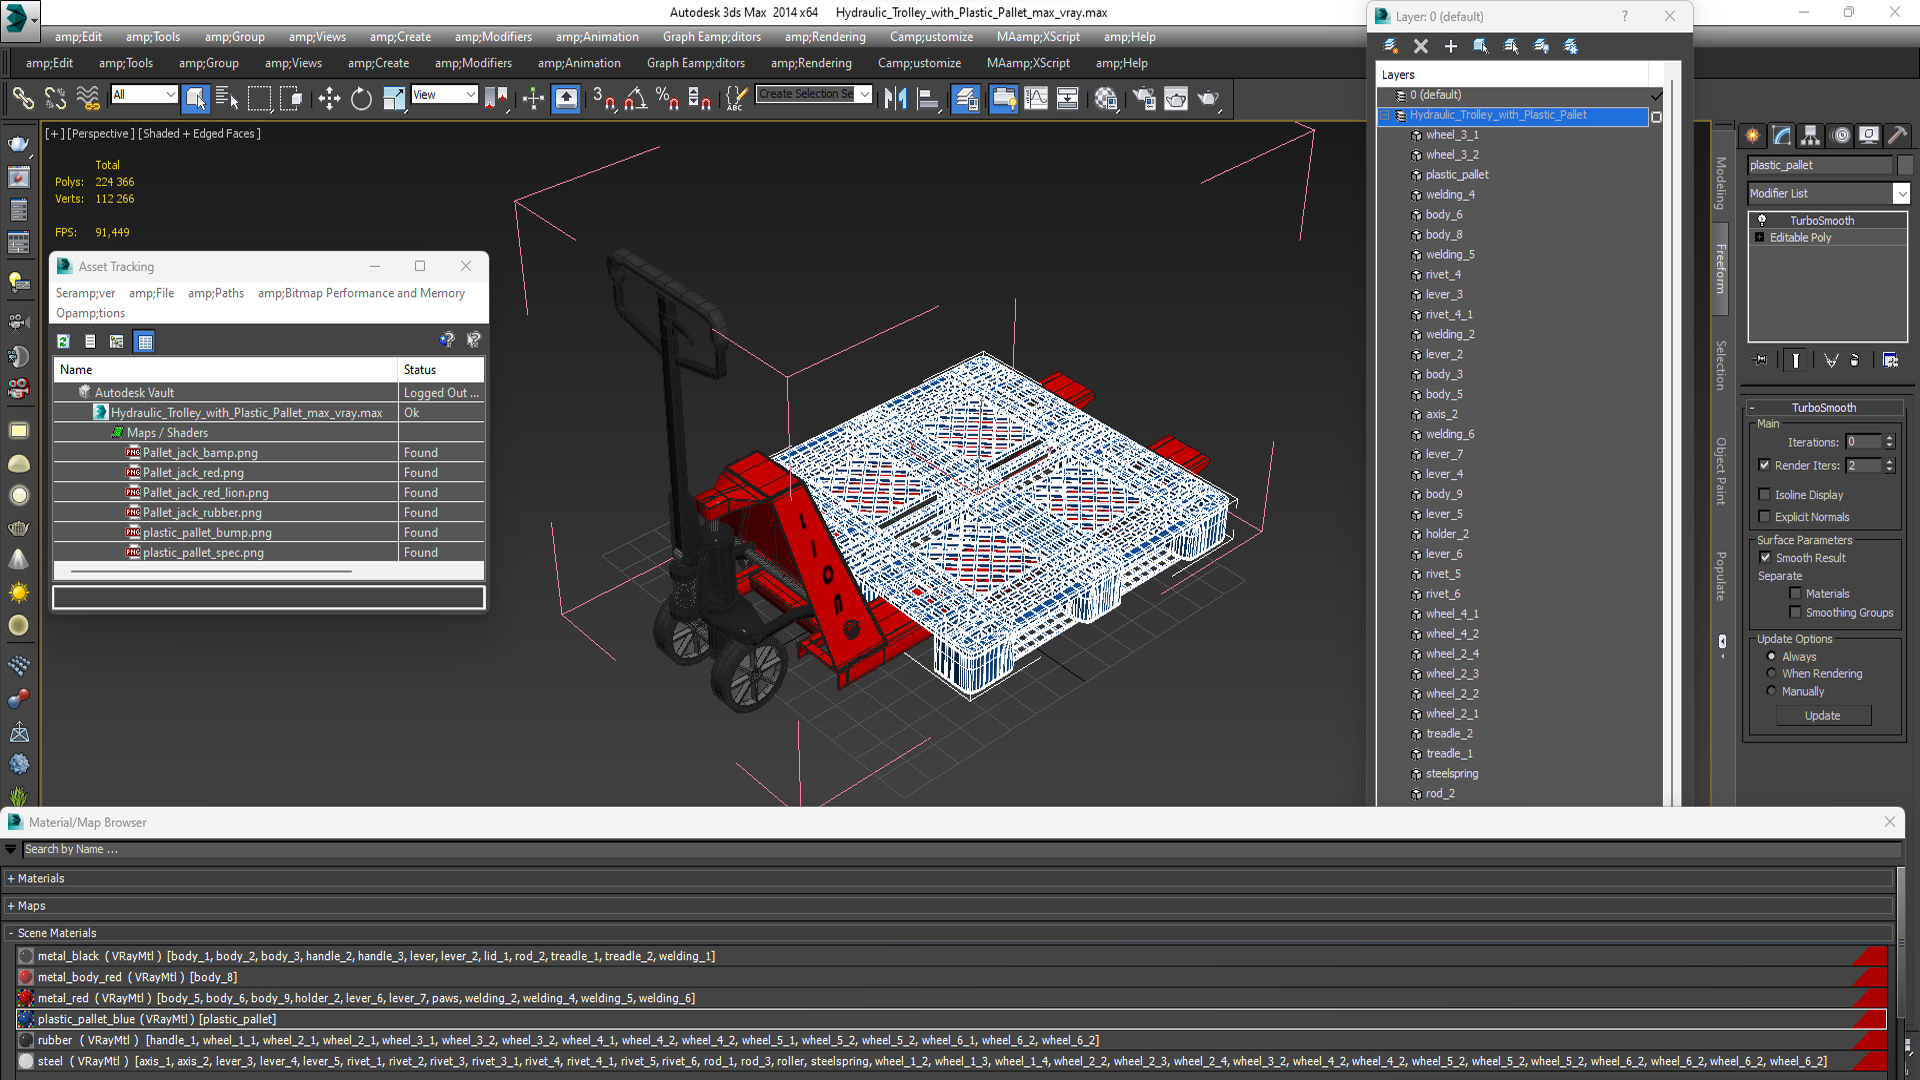Click the Mirror tool icon

pyautogui.click(x=895, y=98)
